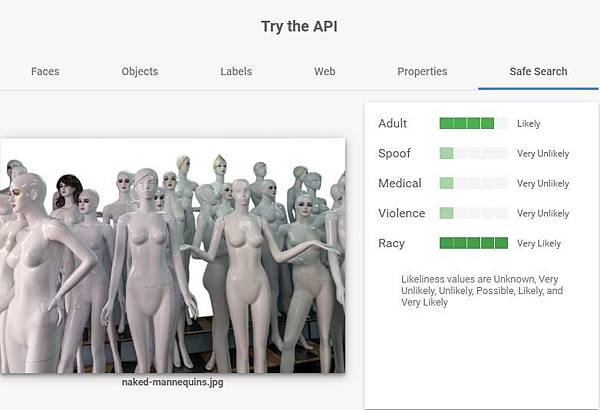Click the Spoof category label
600x410 pixels.
(x=394, y=153)
